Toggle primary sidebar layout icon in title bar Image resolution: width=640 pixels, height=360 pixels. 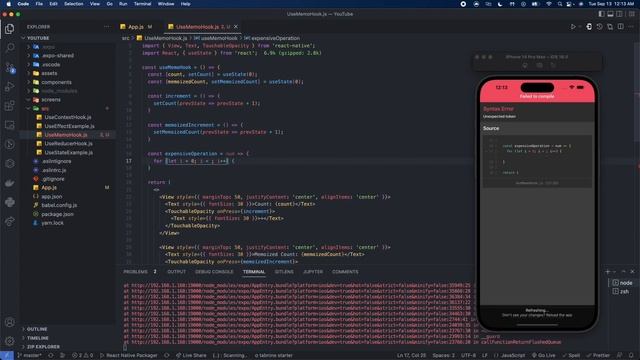tap(601, 14)
